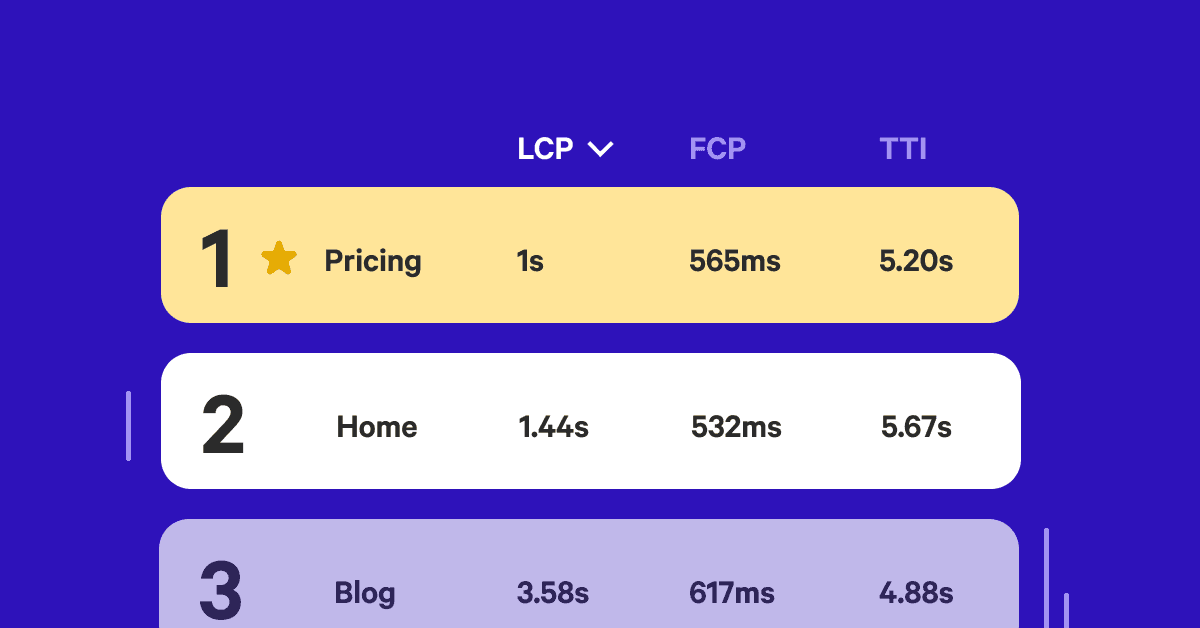Image resolution: width=1200 pixels, height=628 pixels.
Task: Click the rank number 1
Action: tap(215, 260)
